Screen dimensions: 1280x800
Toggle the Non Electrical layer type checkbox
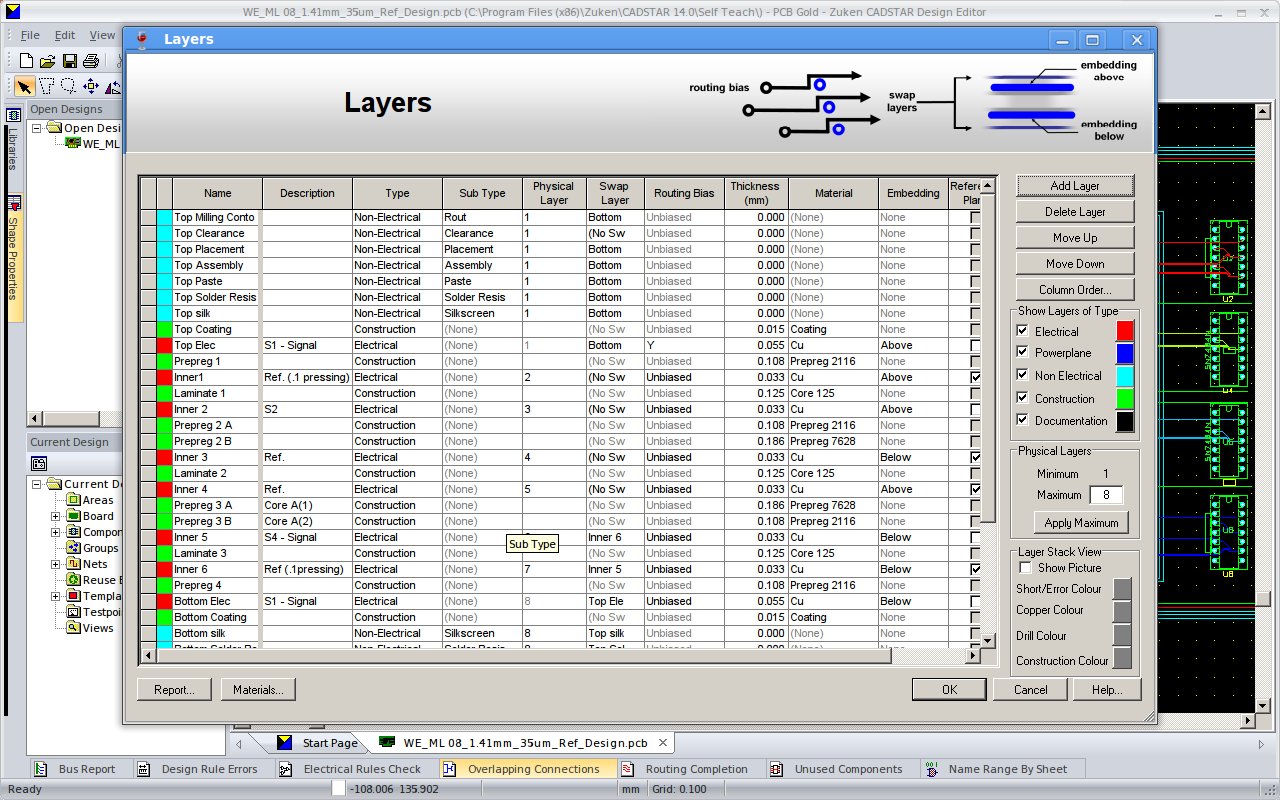[x=1022, y=375]
